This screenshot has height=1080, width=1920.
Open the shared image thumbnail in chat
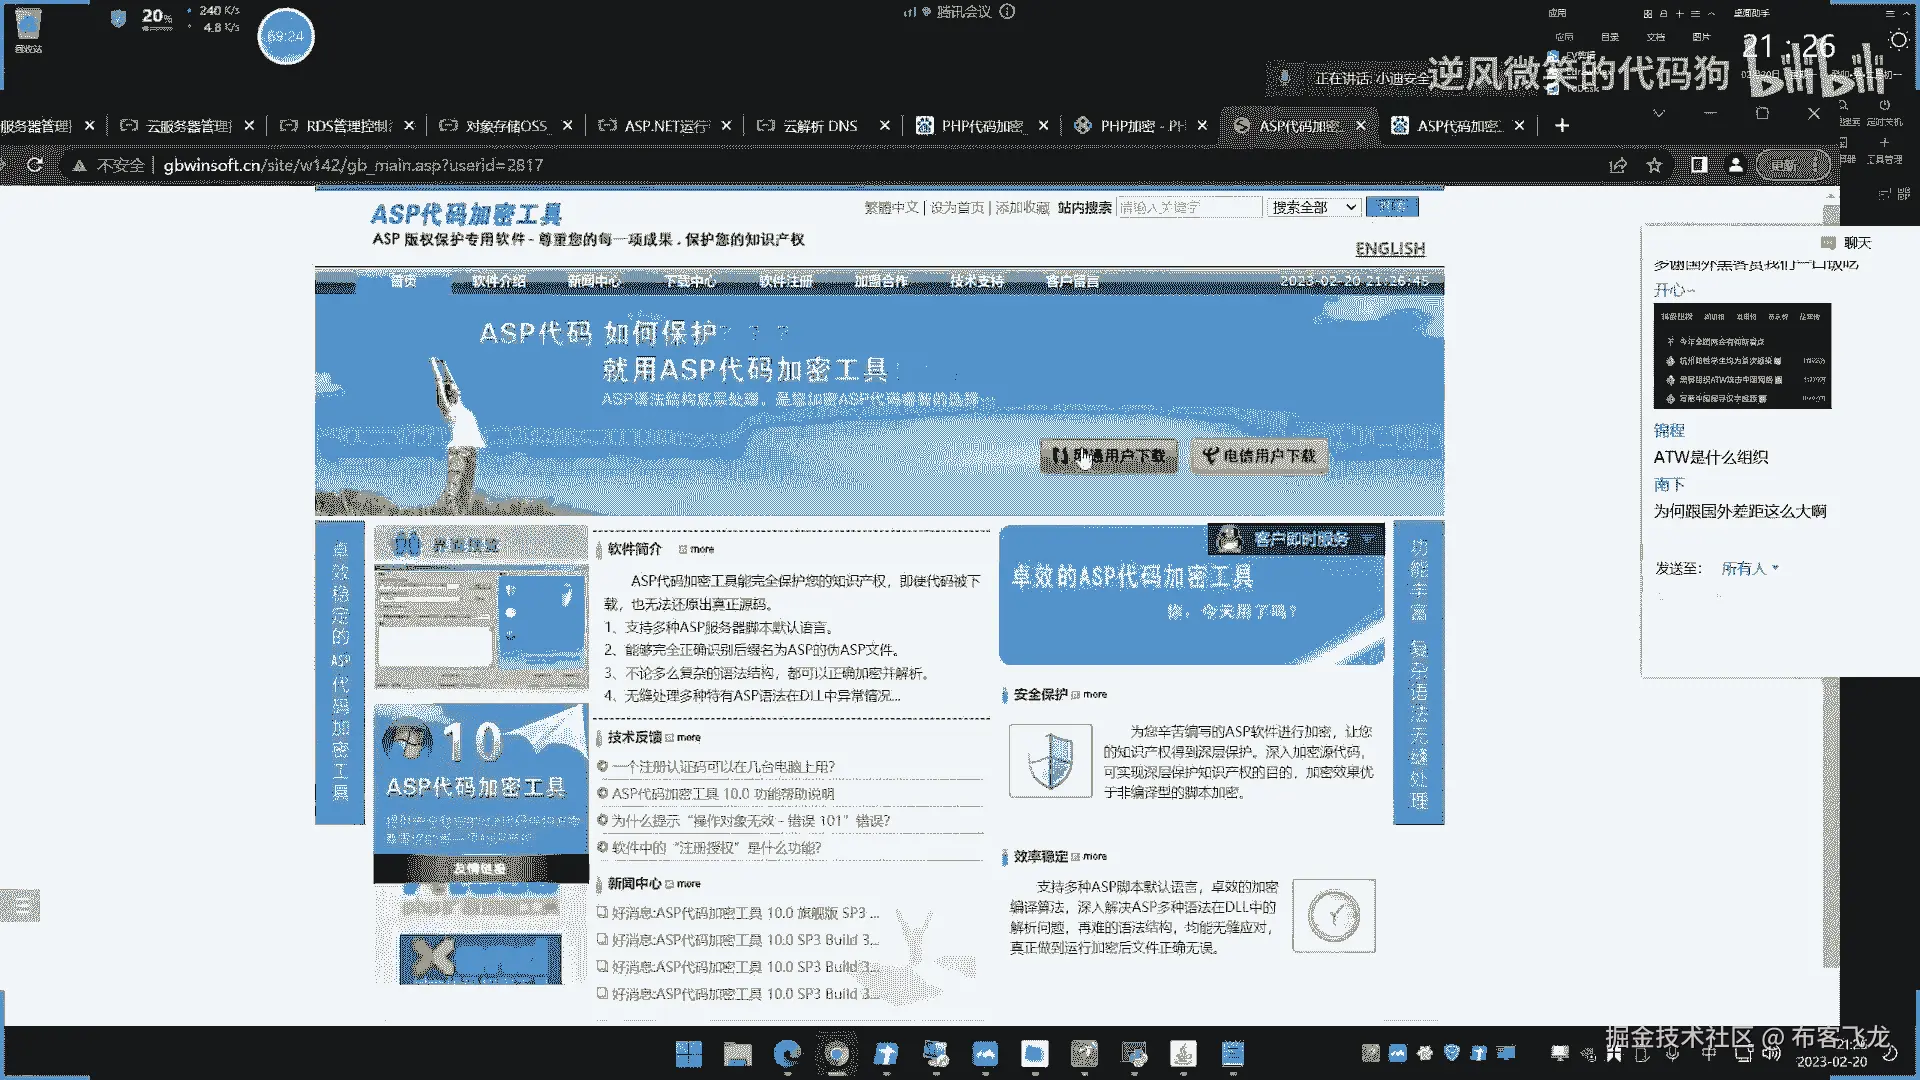(x=1741, y=355)
